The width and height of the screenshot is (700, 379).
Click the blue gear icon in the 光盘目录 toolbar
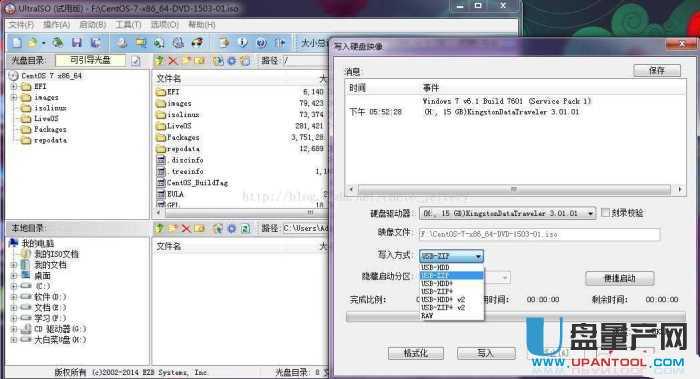click(231, 61)
